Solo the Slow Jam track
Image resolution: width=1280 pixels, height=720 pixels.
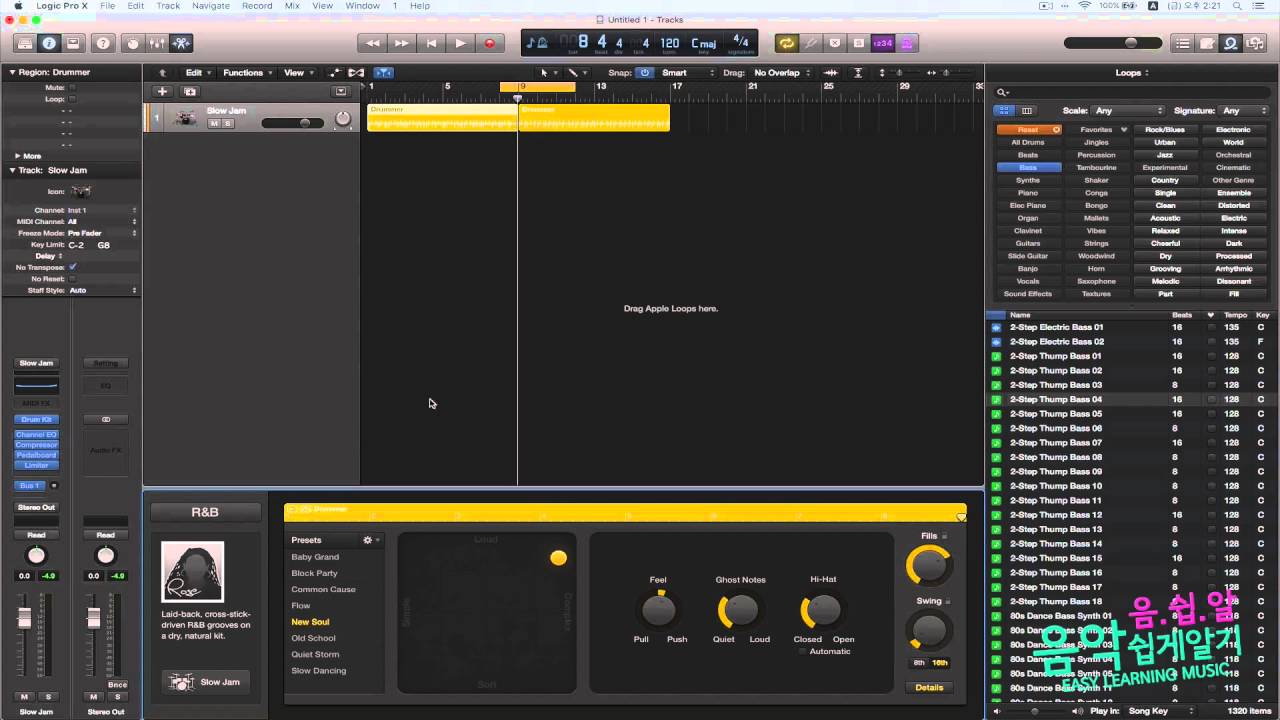[227, 123]
